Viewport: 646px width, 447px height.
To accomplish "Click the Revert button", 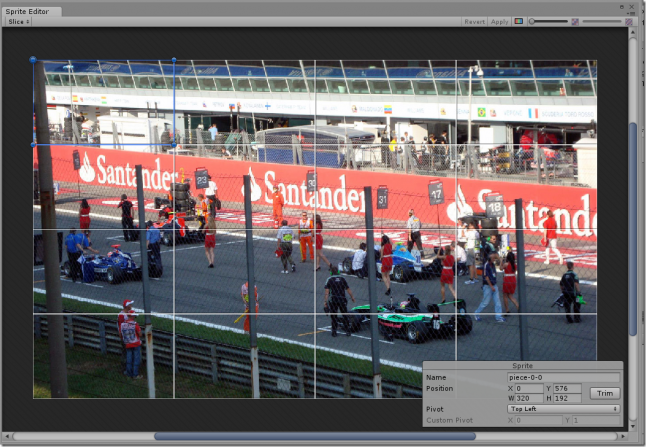I will click(x=474, y=21).
